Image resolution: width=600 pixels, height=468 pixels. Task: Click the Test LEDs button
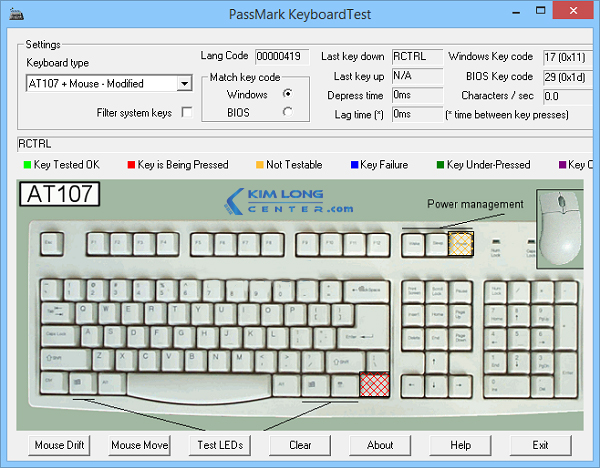[220, 445]
